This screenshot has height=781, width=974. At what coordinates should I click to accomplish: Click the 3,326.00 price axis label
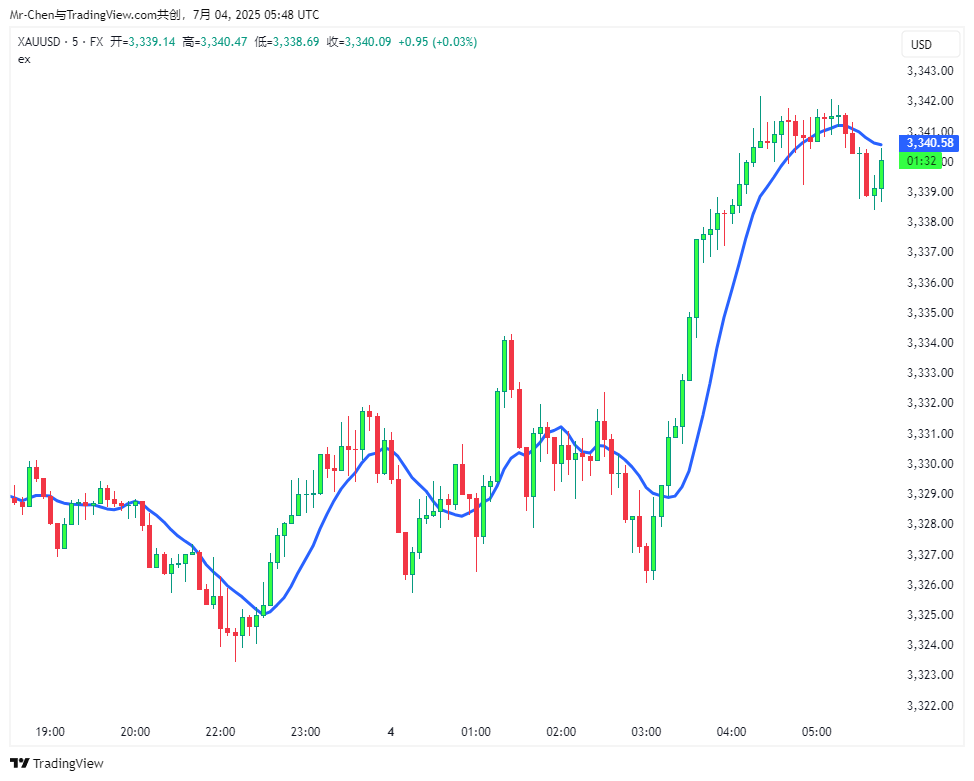[930, 584]
